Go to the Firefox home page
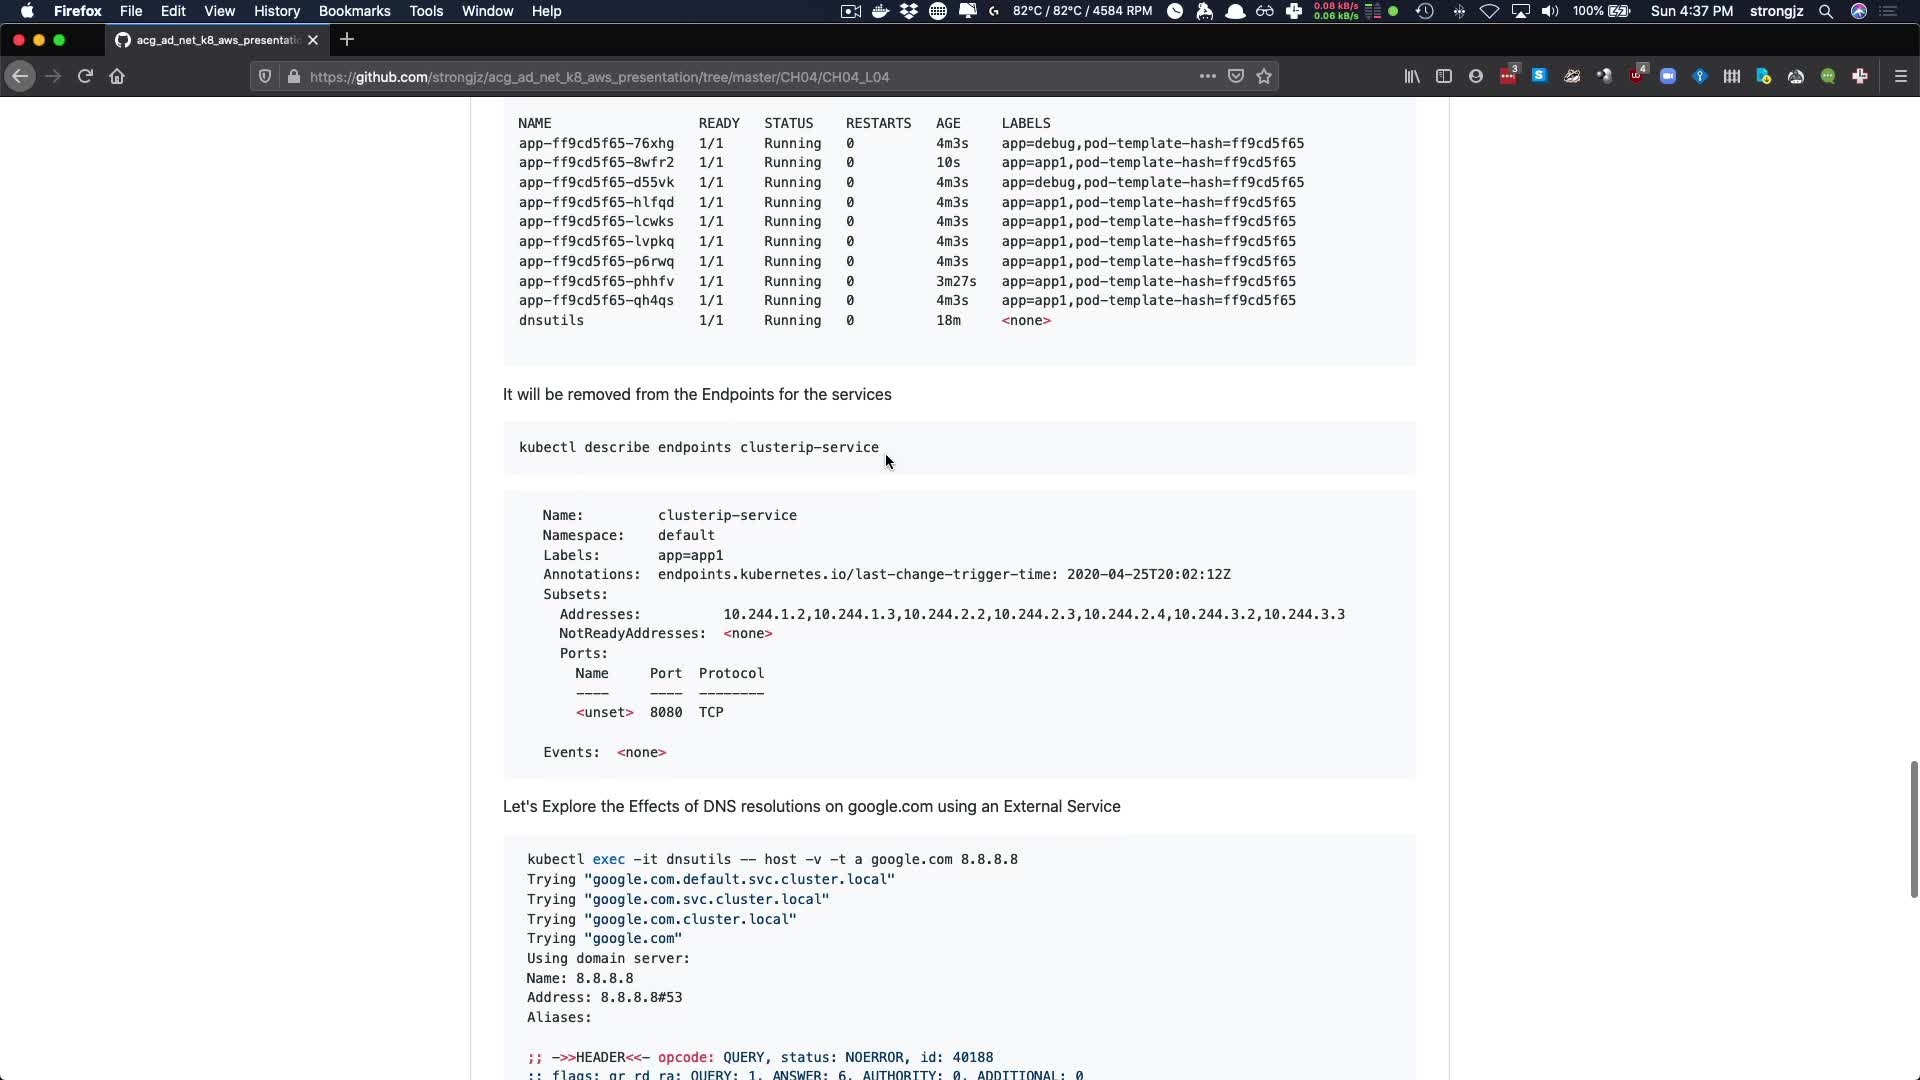The image size is (1920, 1080). pos(117,76)
